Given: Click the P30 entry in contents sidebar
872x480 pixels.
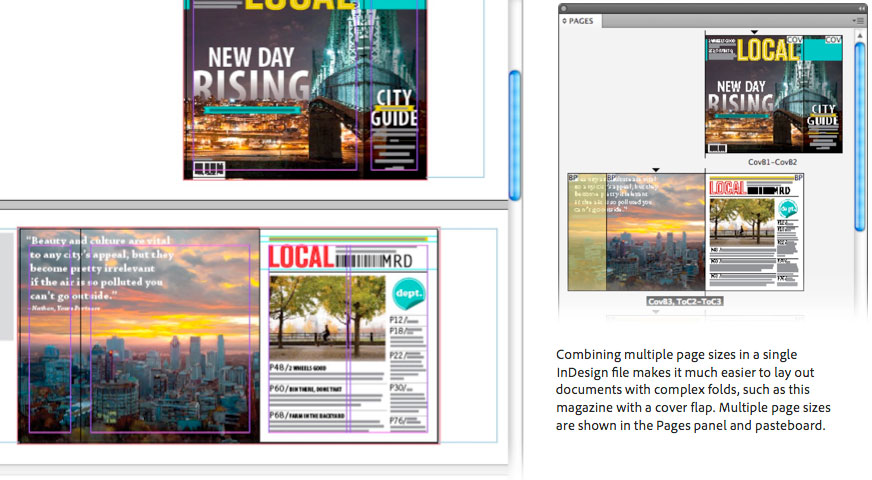Looking at the screenshot, I should [x=402, y=388].
